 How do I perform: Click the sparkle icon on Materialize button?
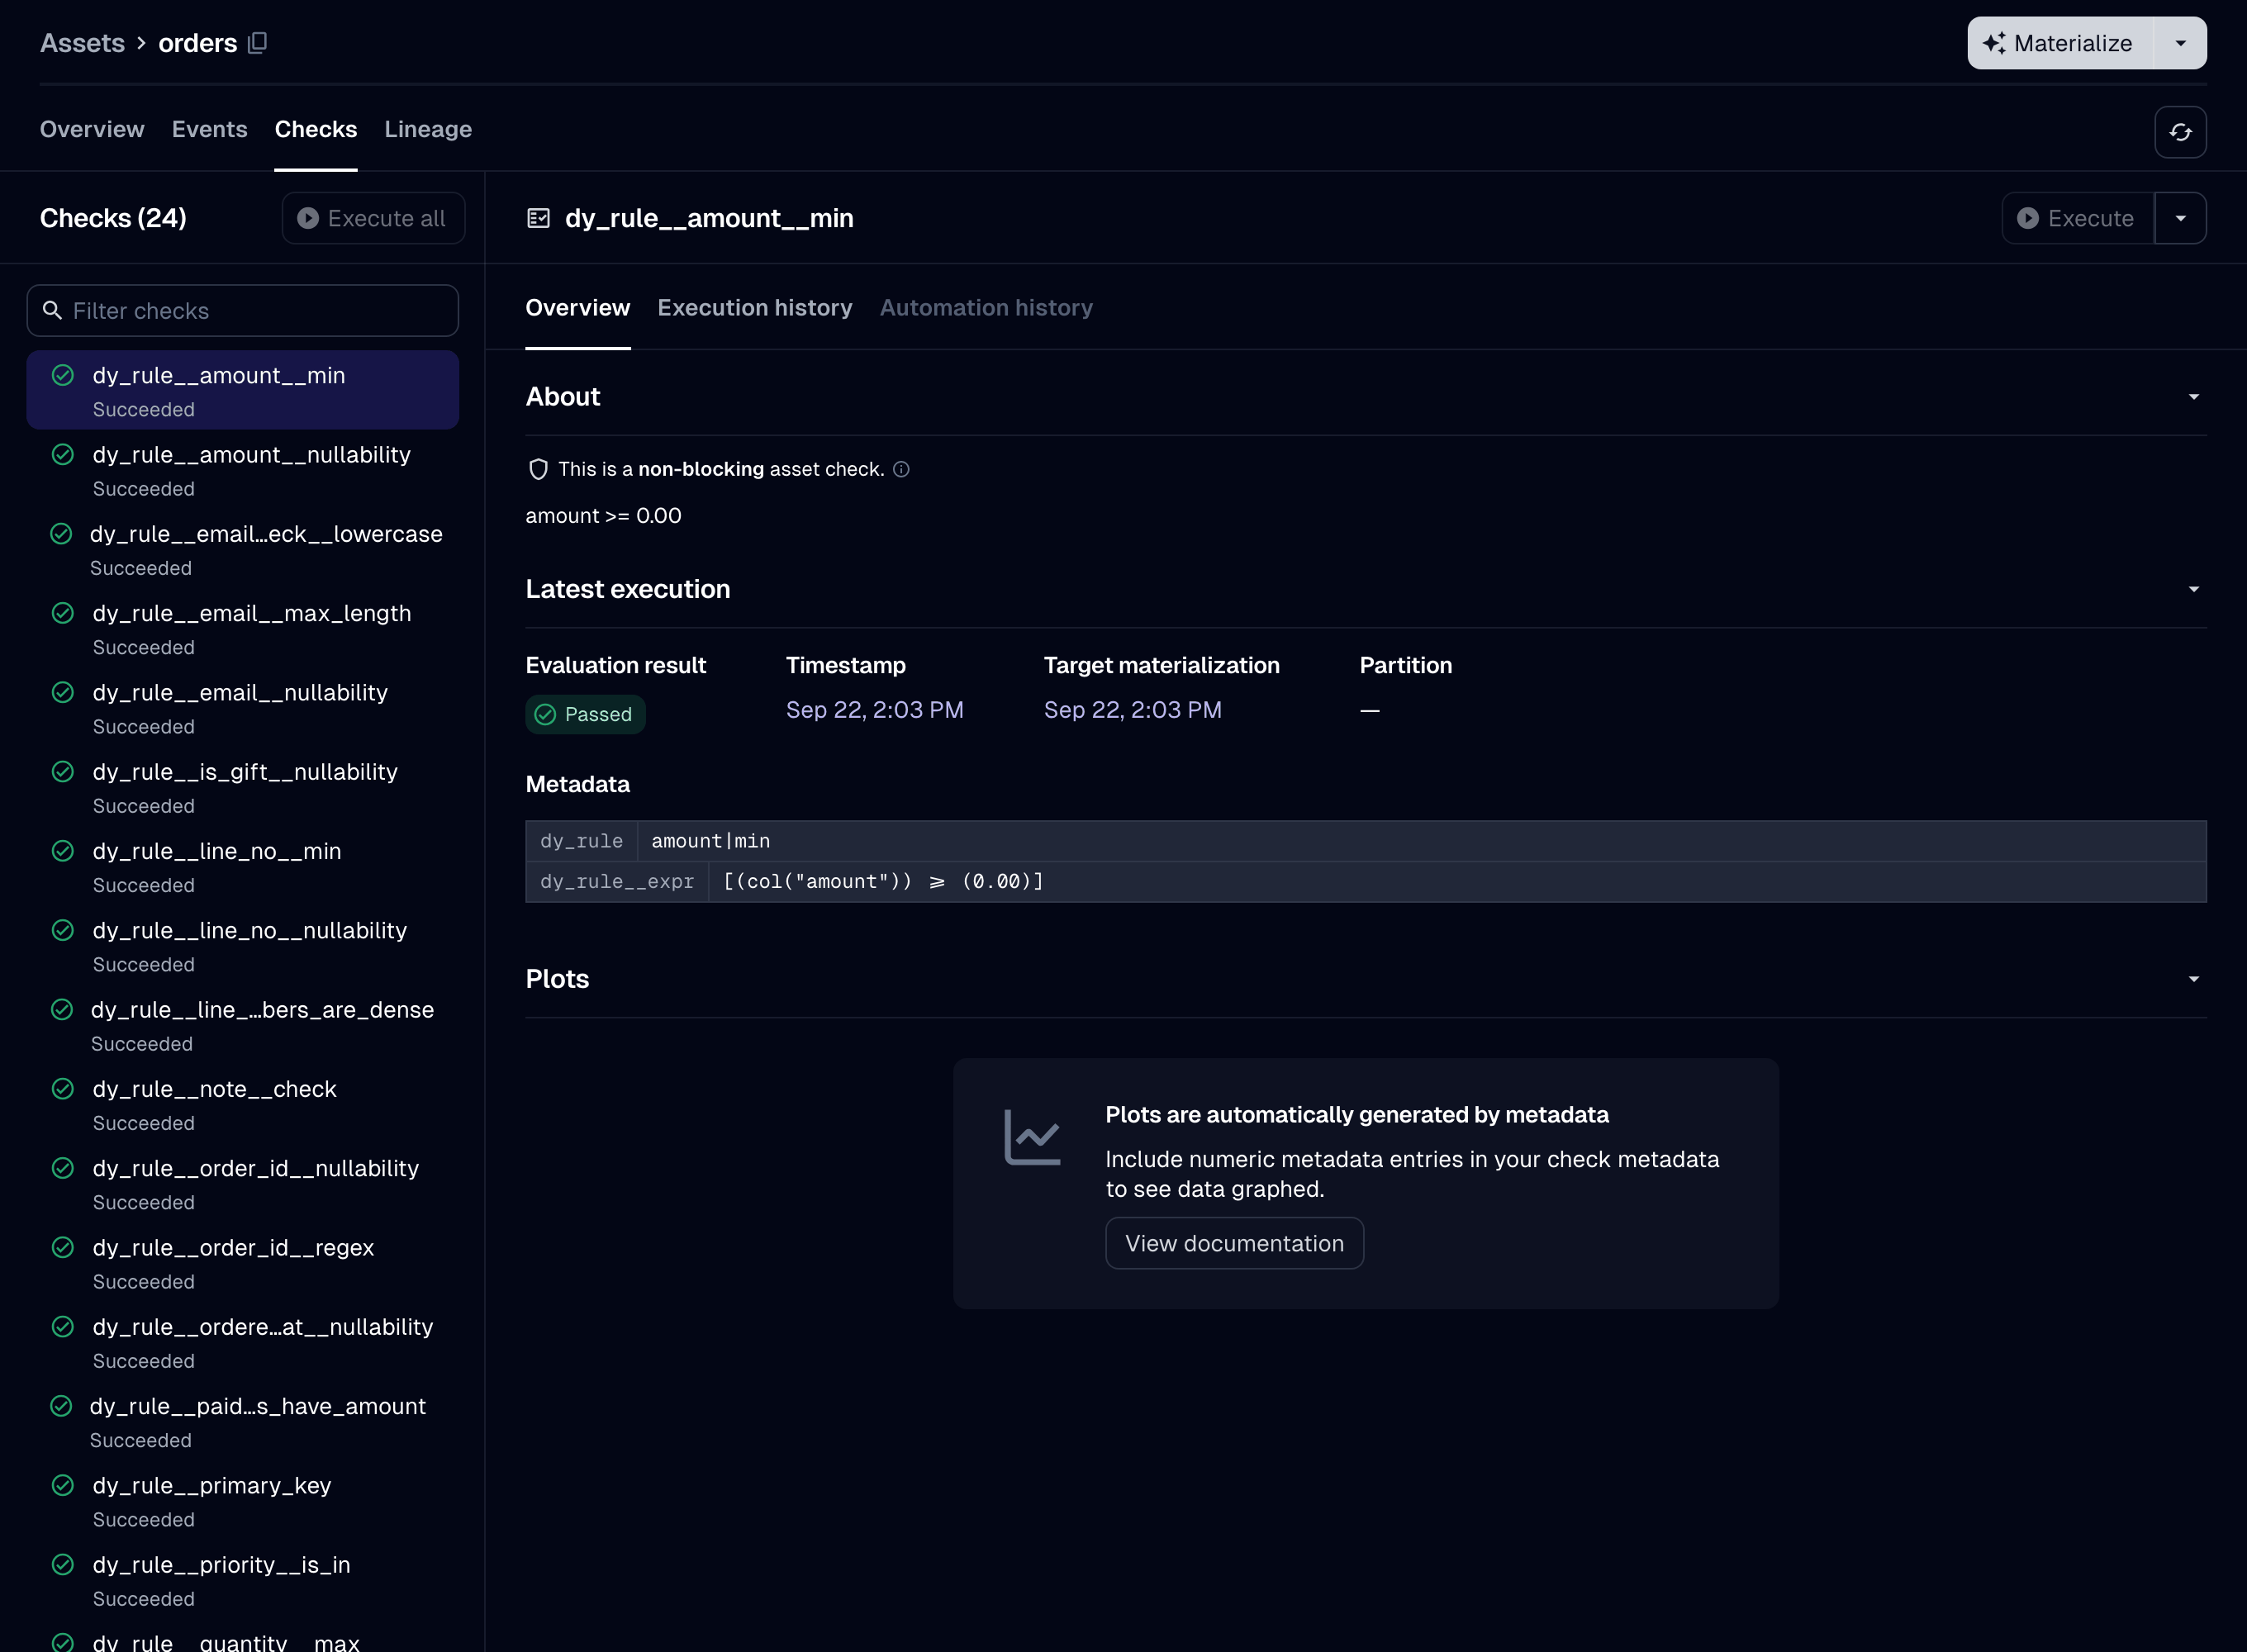click(x=1994, y=43)
